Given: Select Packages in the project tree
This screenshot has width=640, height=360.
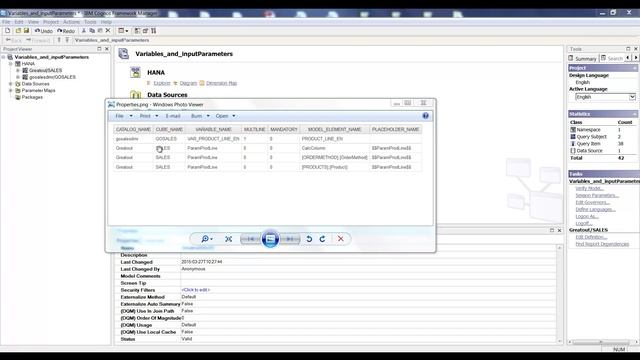Looking at the screenshot, I should [32, 97].
